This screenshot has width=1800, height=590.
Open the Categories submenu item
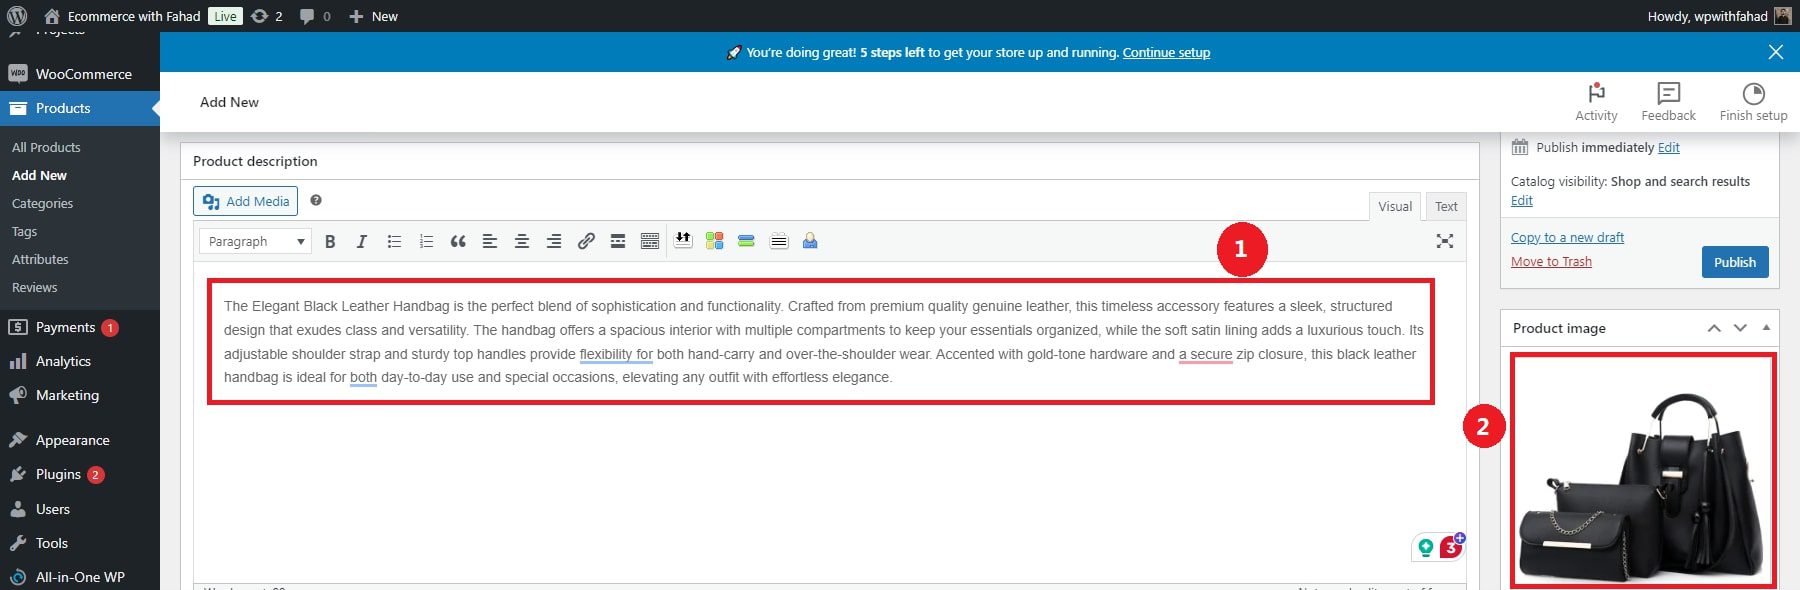click(x=42, y=203)
